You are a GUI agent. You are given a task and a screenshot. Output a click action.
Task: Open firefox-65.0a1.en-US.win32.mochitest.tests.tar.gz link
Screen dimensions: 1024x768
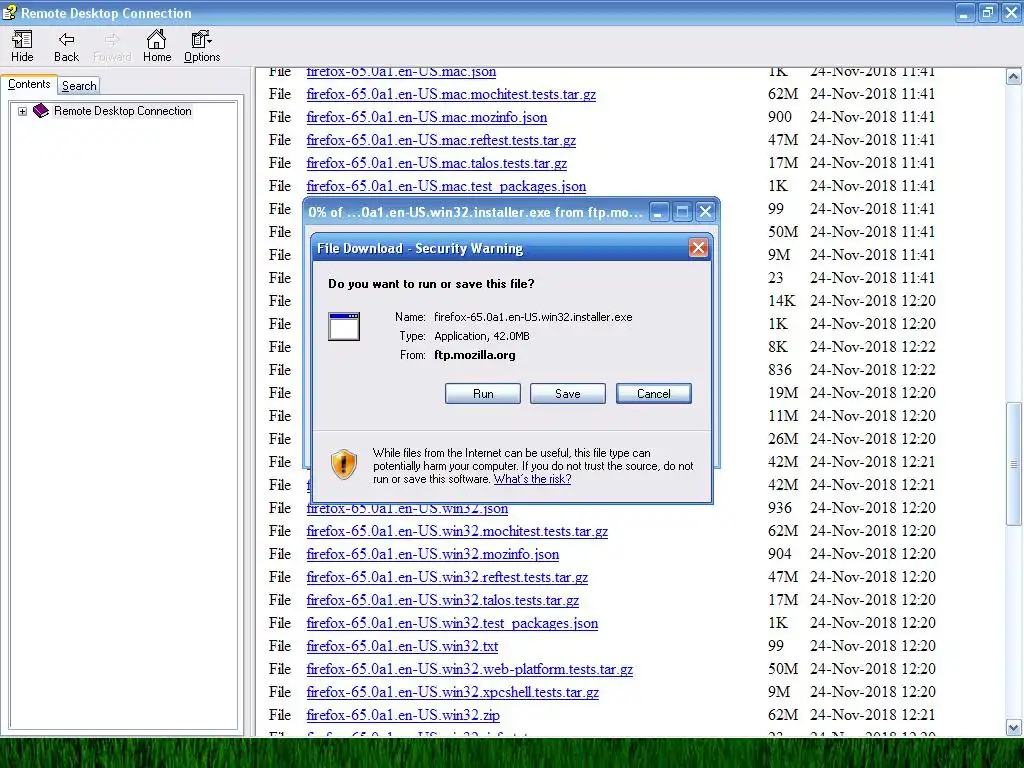point(457,531)
